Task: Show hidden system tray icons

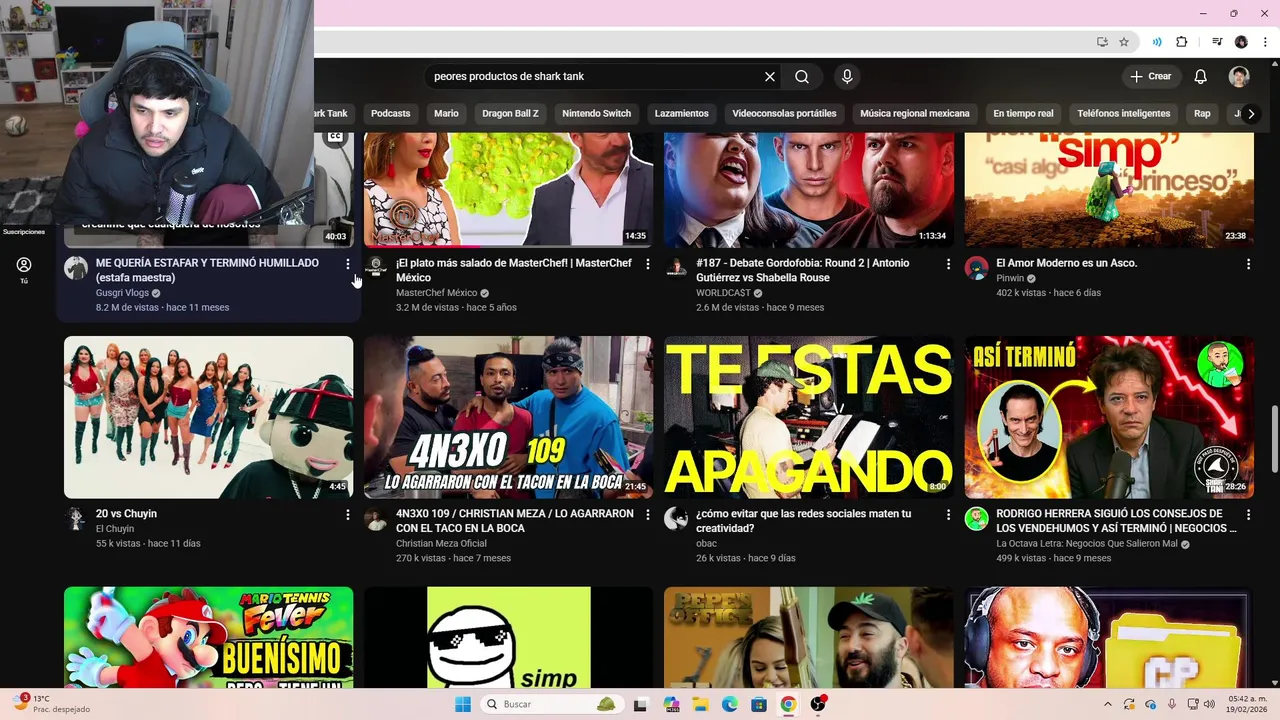Action: coord(1107,704)
